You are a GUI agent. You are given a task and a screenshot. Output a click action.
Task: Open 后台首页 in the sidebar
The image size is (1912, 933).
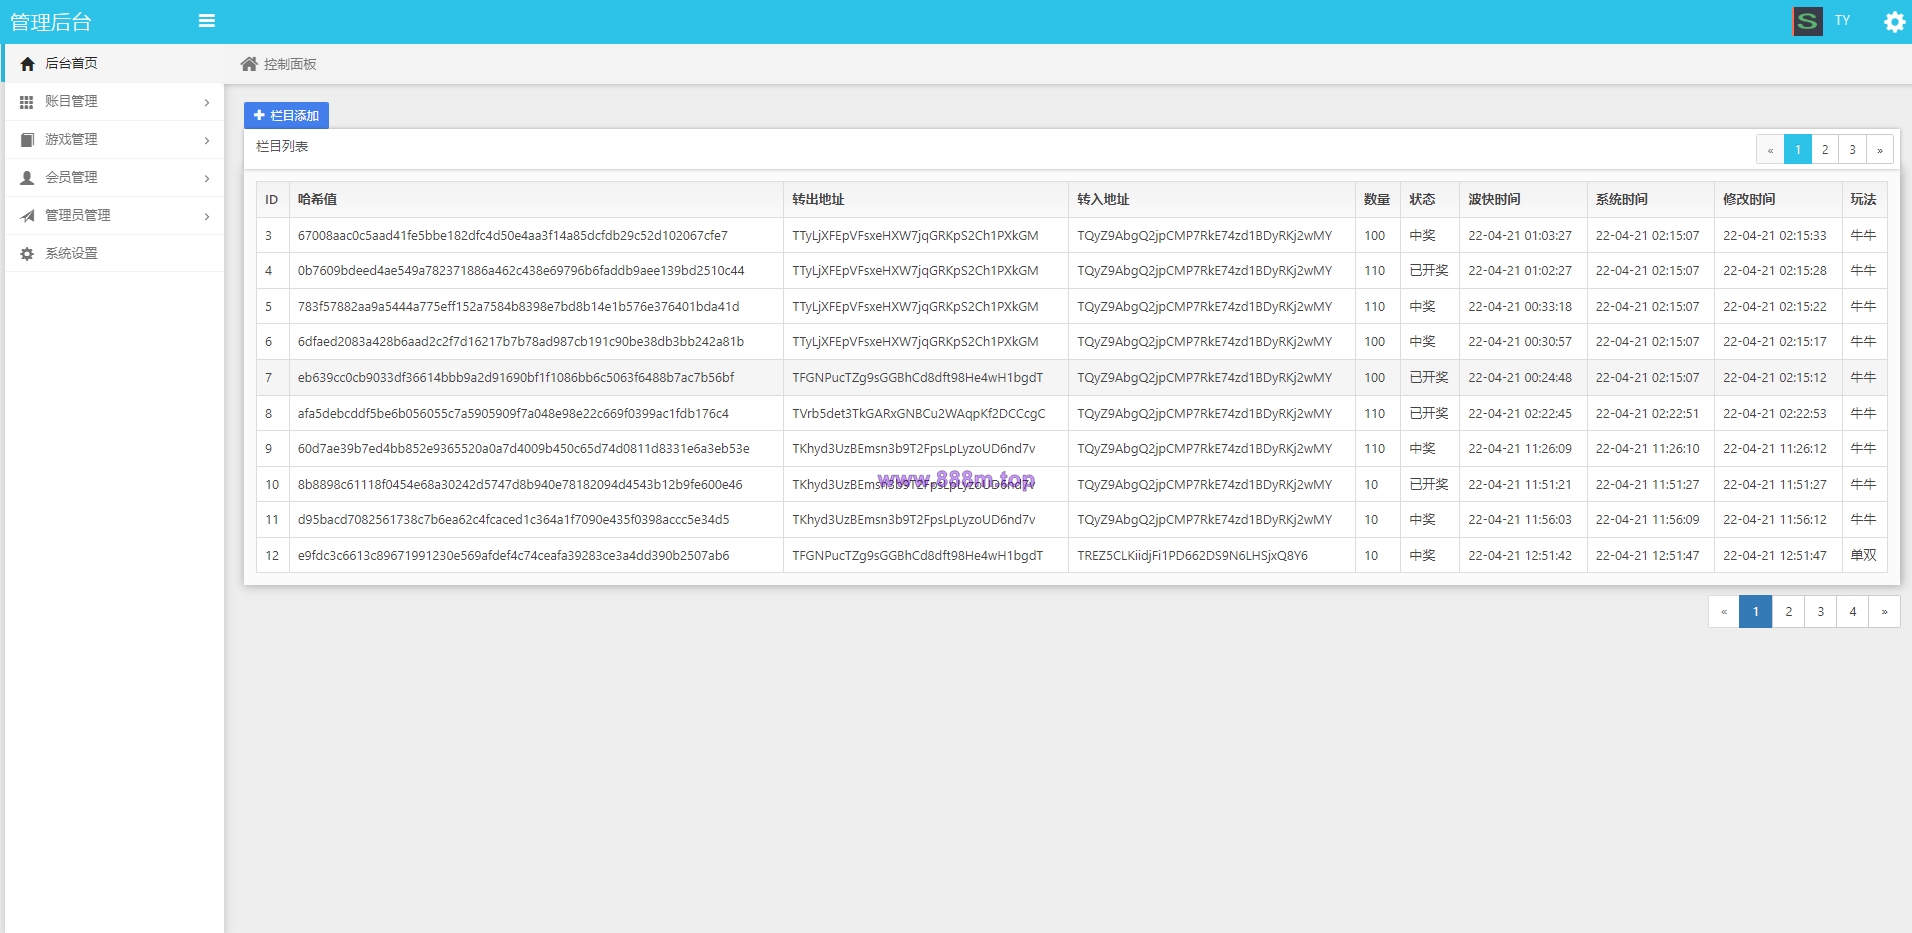point(114,63)
